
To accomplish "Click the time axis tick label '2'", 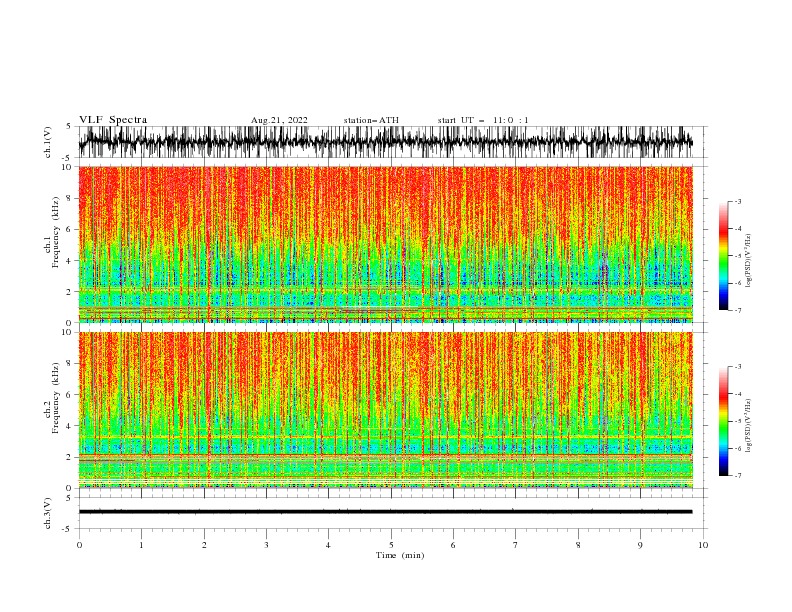I will coord(204,545).
